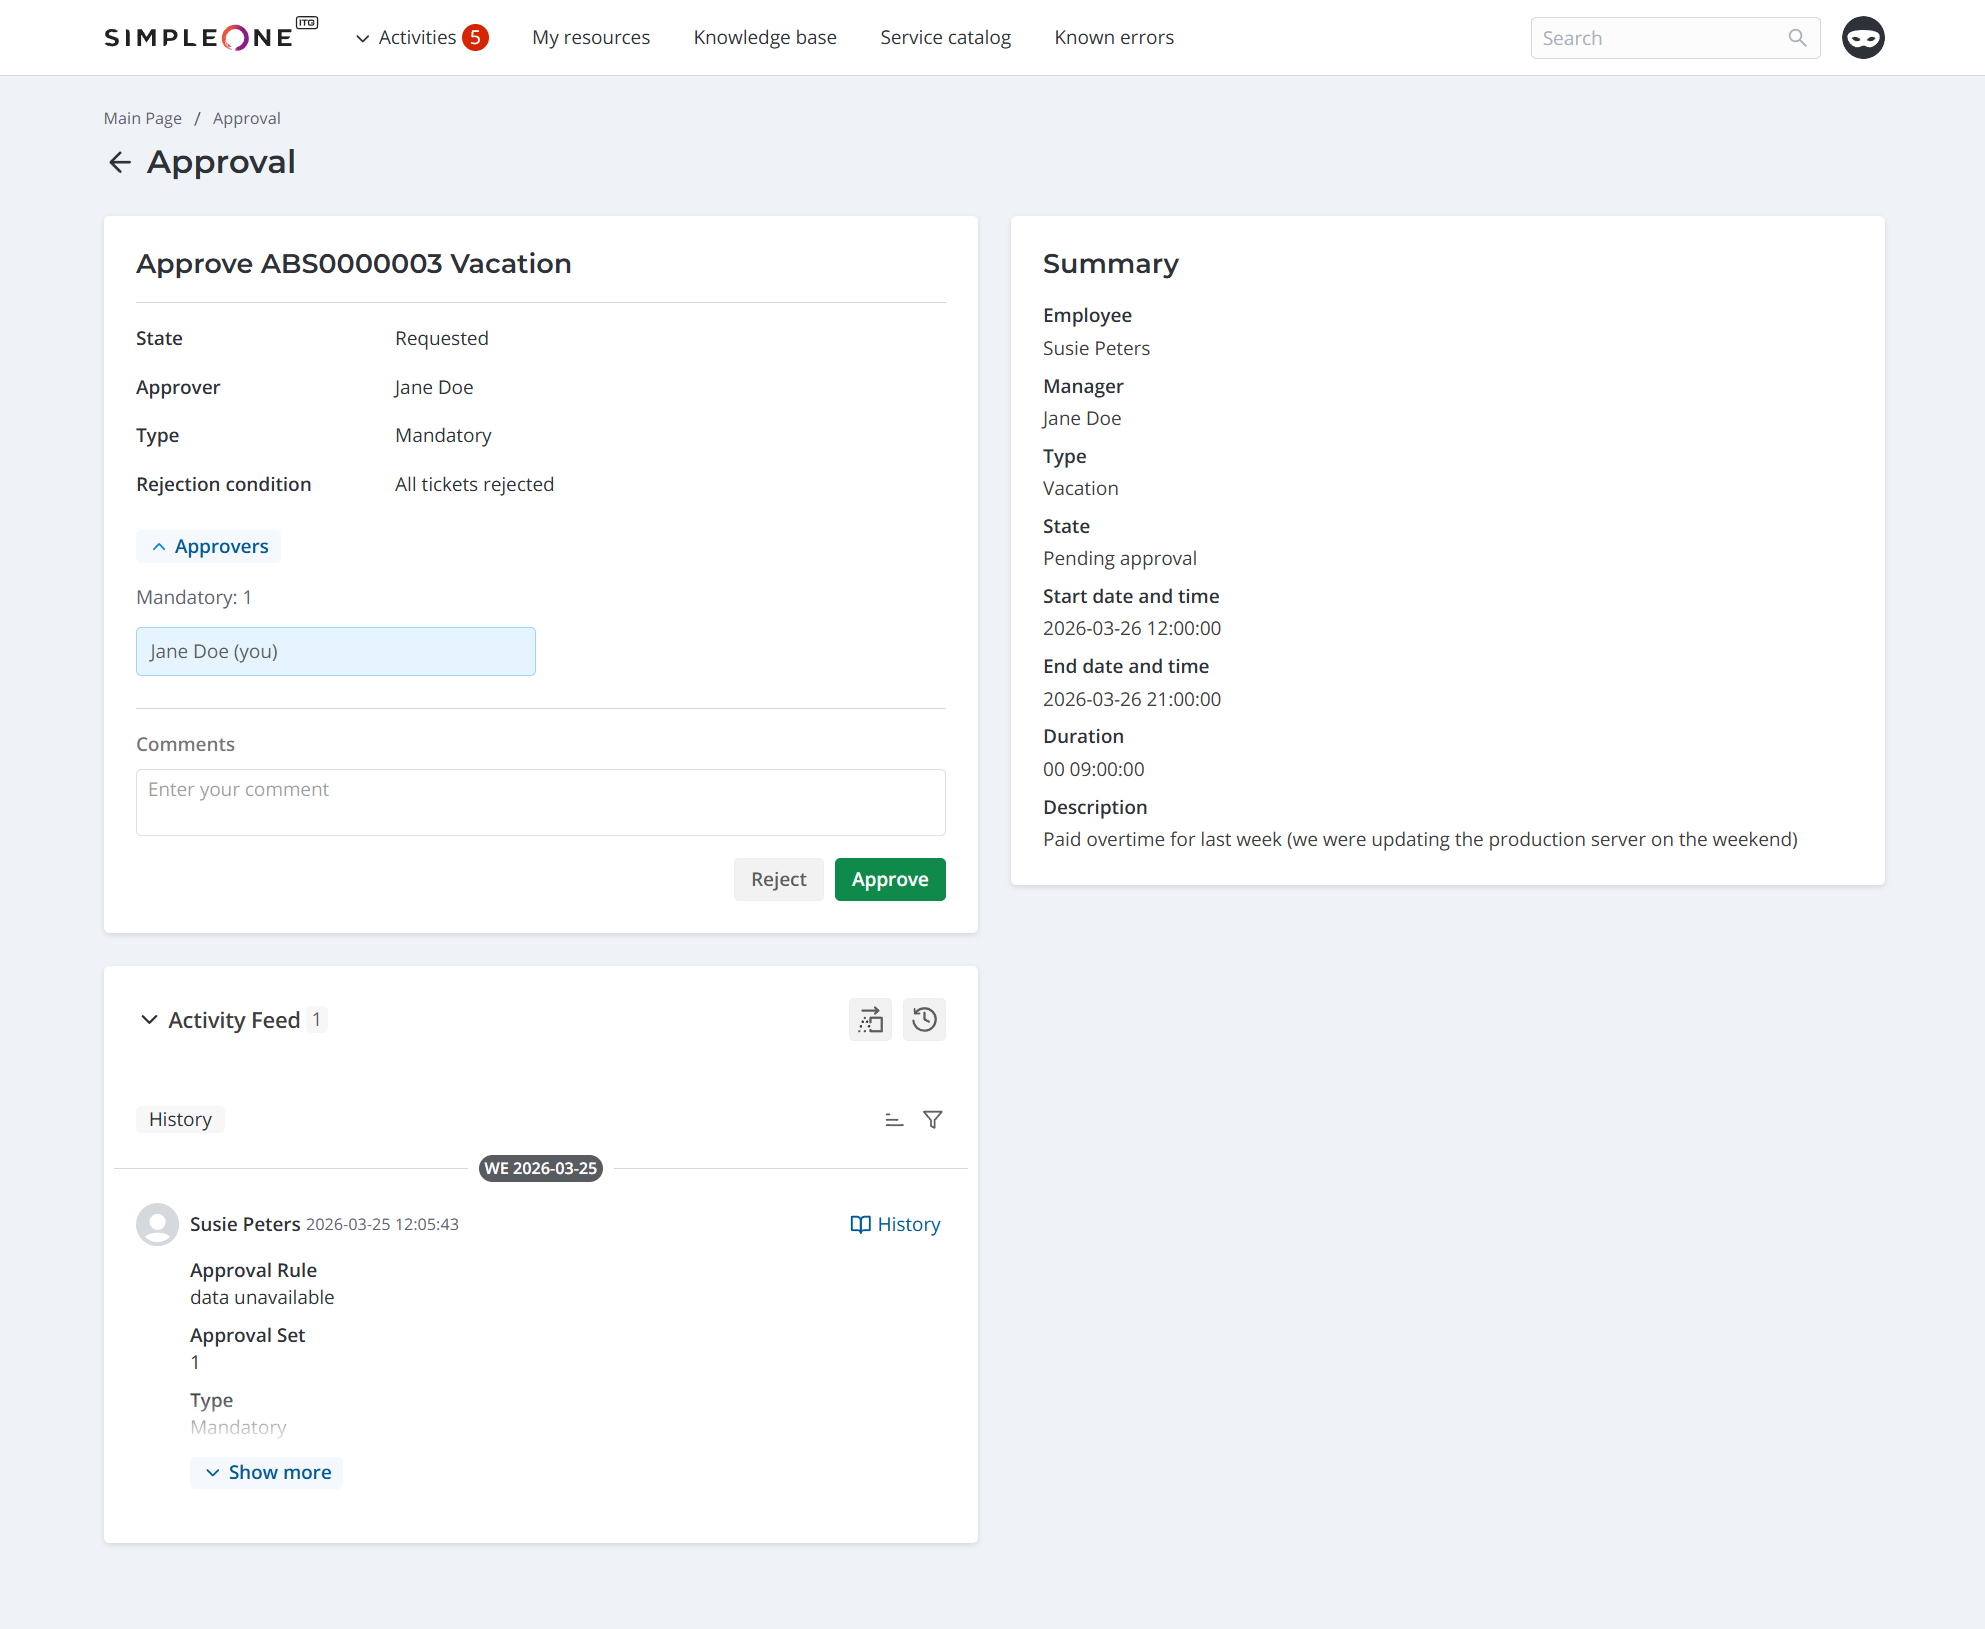Viewport: 1985px width, 1629px height.
Task: Click Susie Peters' avatar in the feed
Action: click(157, 1224)
